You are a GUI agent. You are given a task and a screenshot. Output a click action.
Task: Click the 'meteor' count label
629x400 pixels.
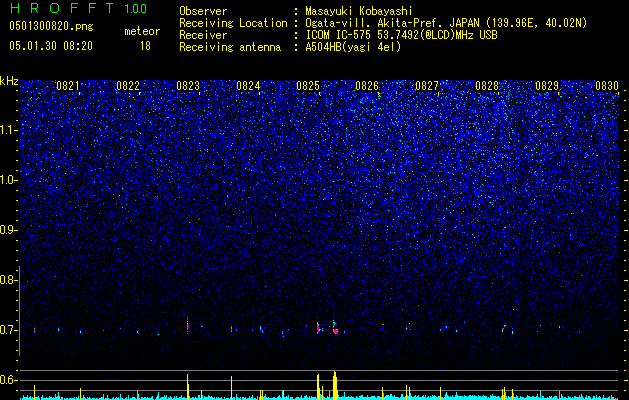click(x=142, y=31)
